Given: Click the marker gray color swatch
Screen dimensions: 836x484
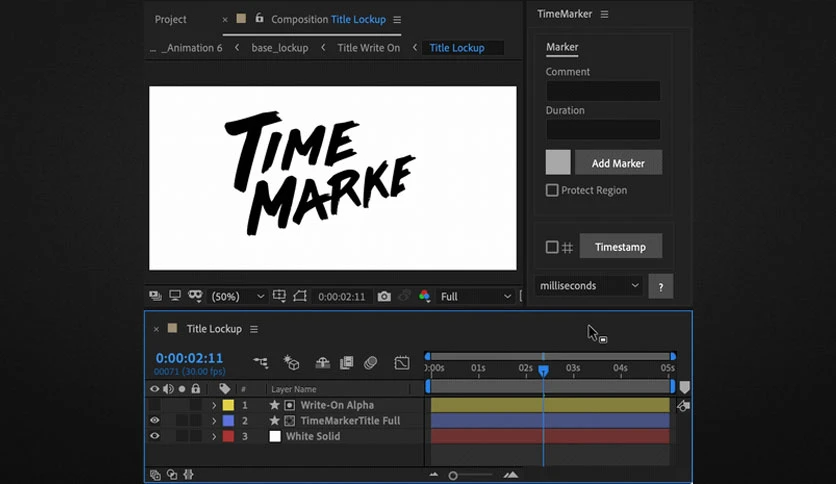Looking at the screenshot, I should pos(558,162).
